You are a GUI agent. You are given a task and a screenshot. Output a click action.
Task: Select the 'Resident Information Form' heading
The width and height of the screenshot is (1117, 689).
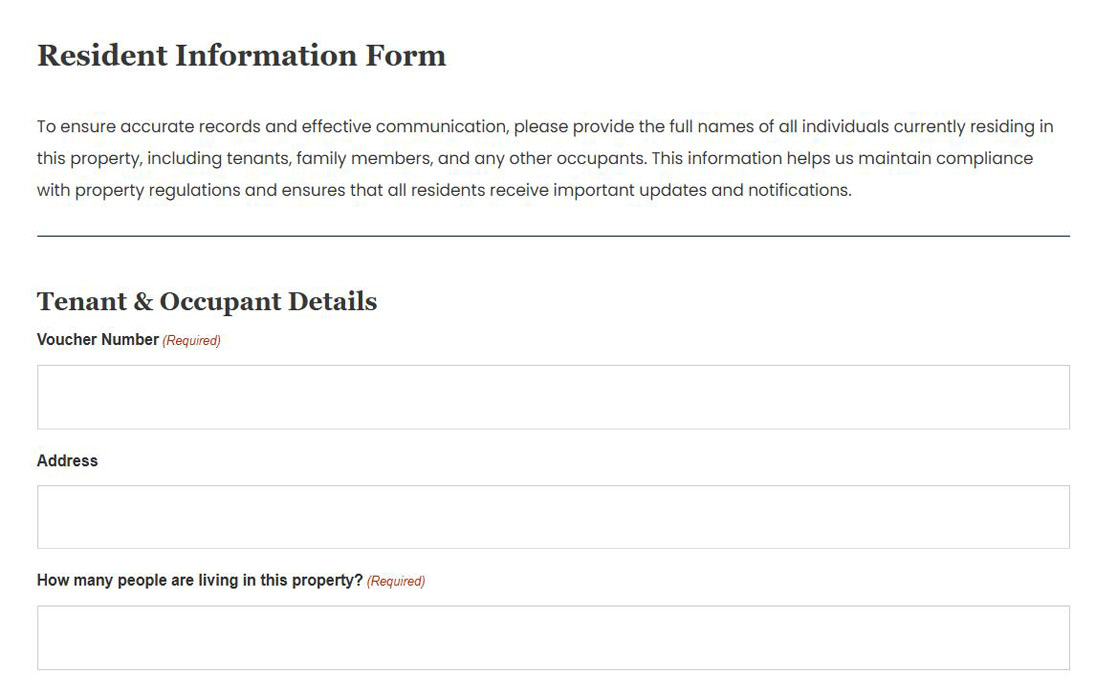240,56
